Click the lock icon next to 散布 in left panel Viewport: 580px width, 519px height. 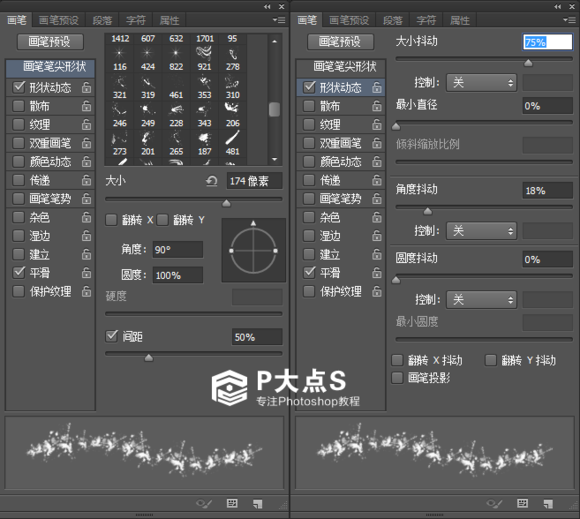(x=86, y=106)
